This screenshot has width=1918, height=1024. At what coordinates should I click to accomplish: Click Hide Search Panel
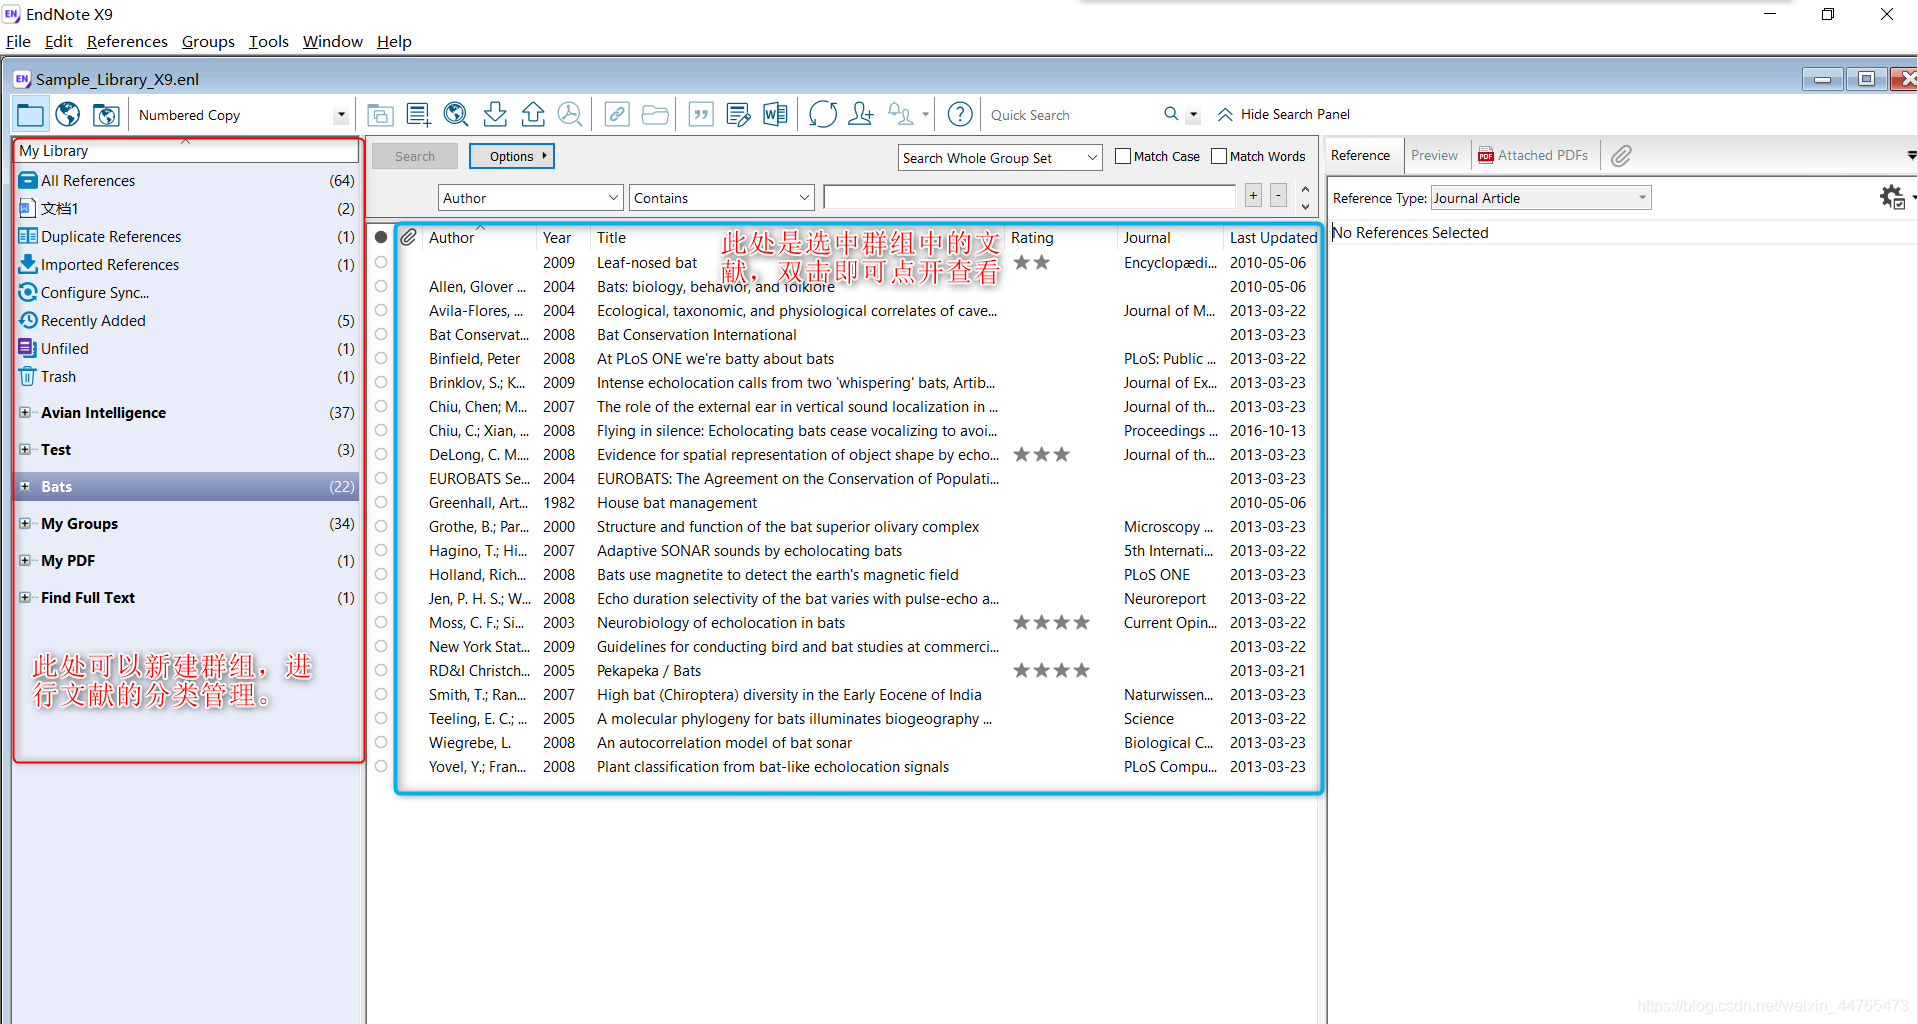(x=1283, y=114)
